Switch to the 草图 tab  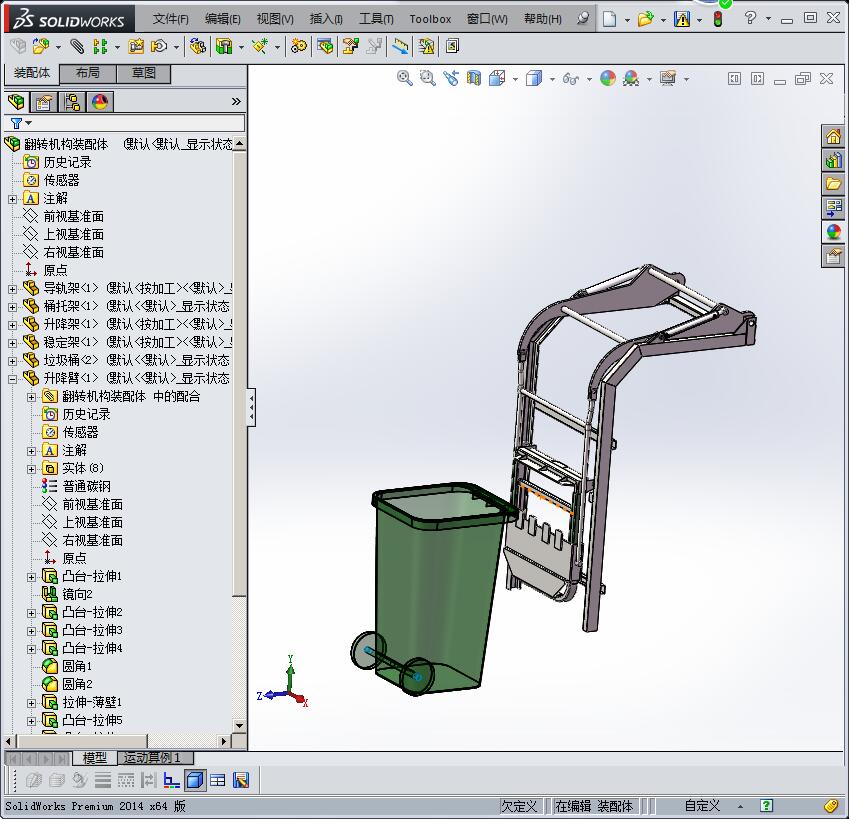[143, 73]
